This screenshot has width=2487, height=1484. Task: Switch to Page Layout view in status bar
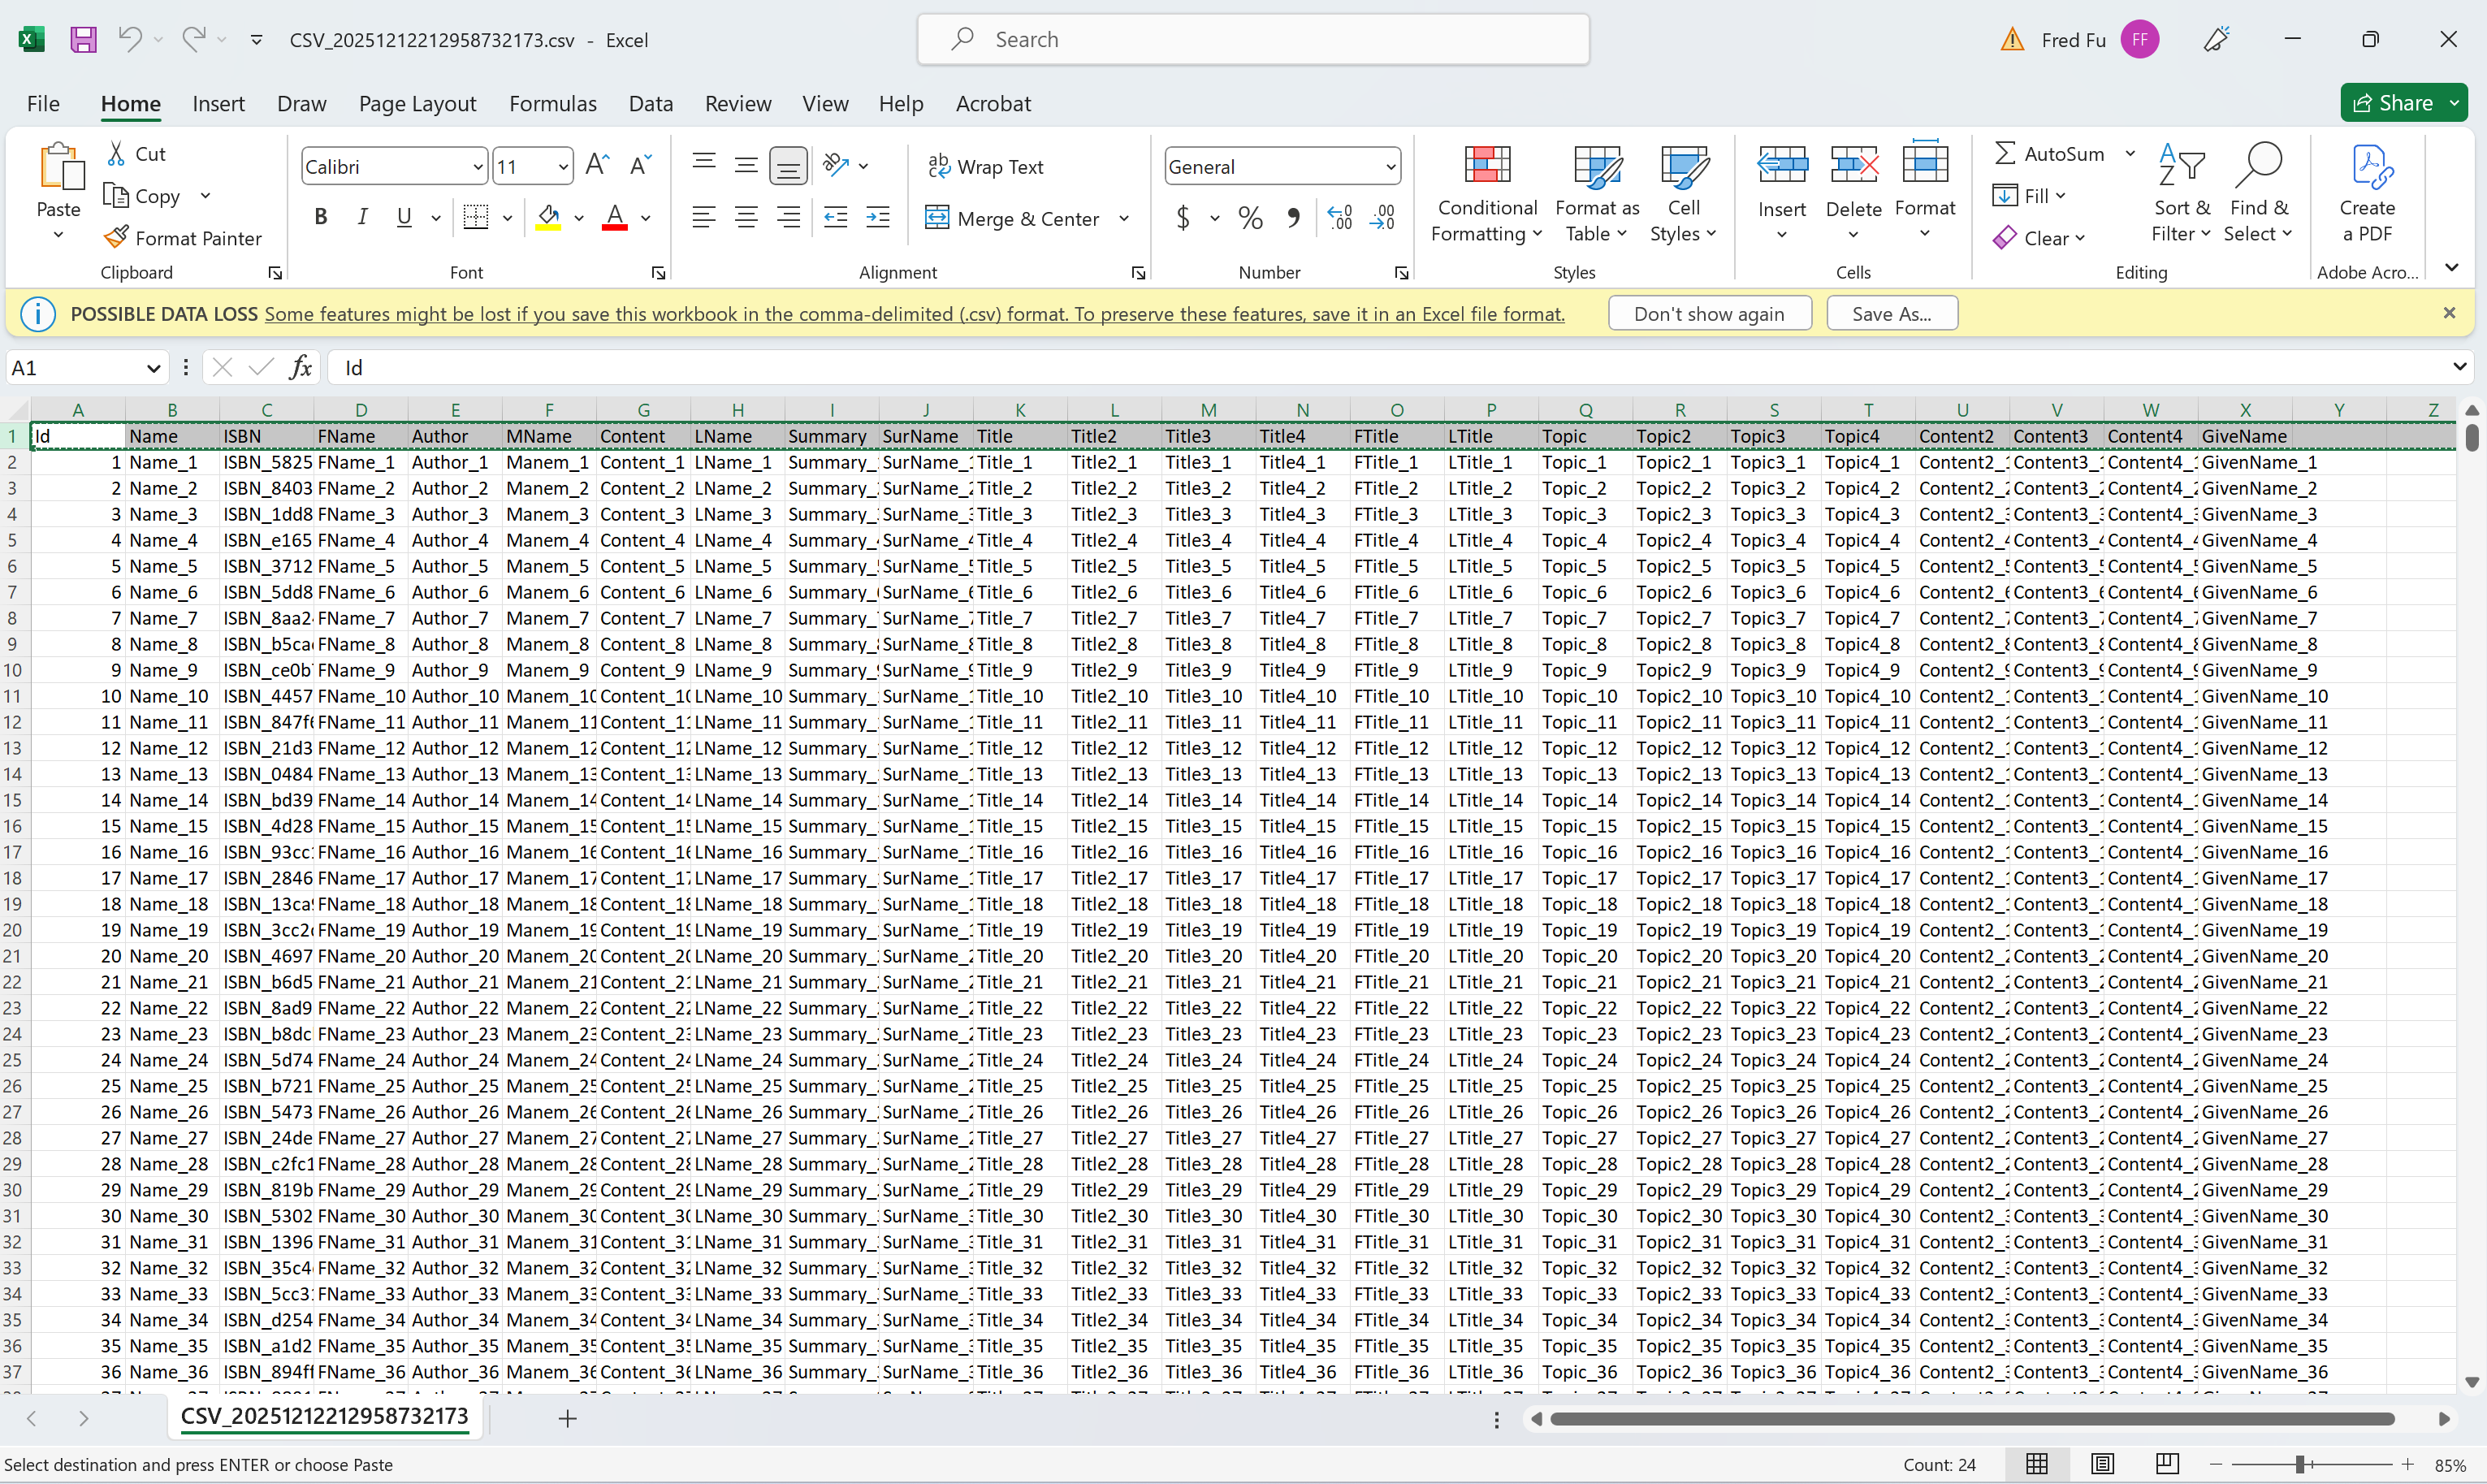(x=2102, y=1464)
